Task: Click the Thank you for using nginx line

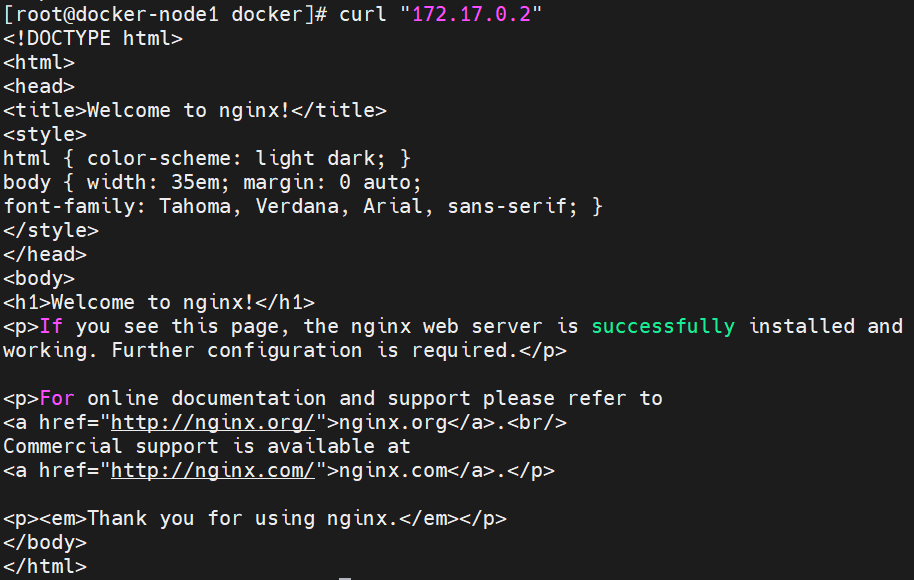Action: coord(255,518)
